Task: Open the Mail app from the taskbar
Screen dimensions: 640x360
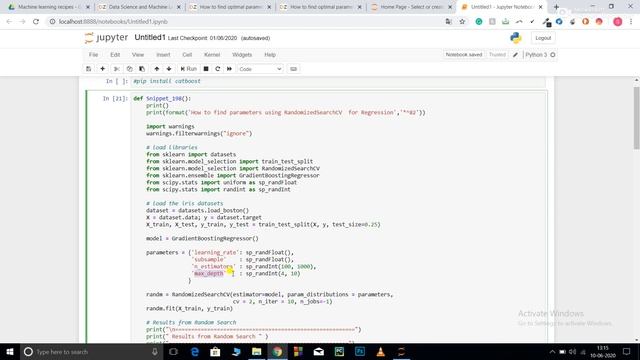Action: coord(319,351)
